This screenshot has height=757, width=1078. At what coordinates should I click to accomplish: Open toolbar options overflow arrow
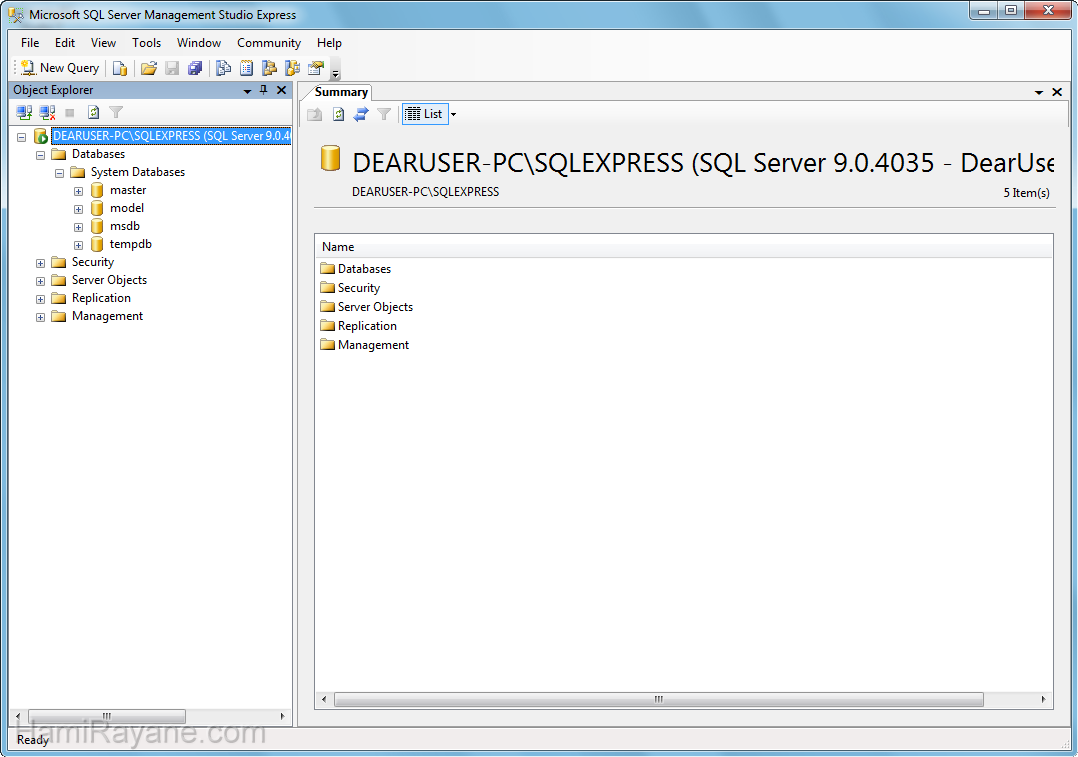point(336,71)
